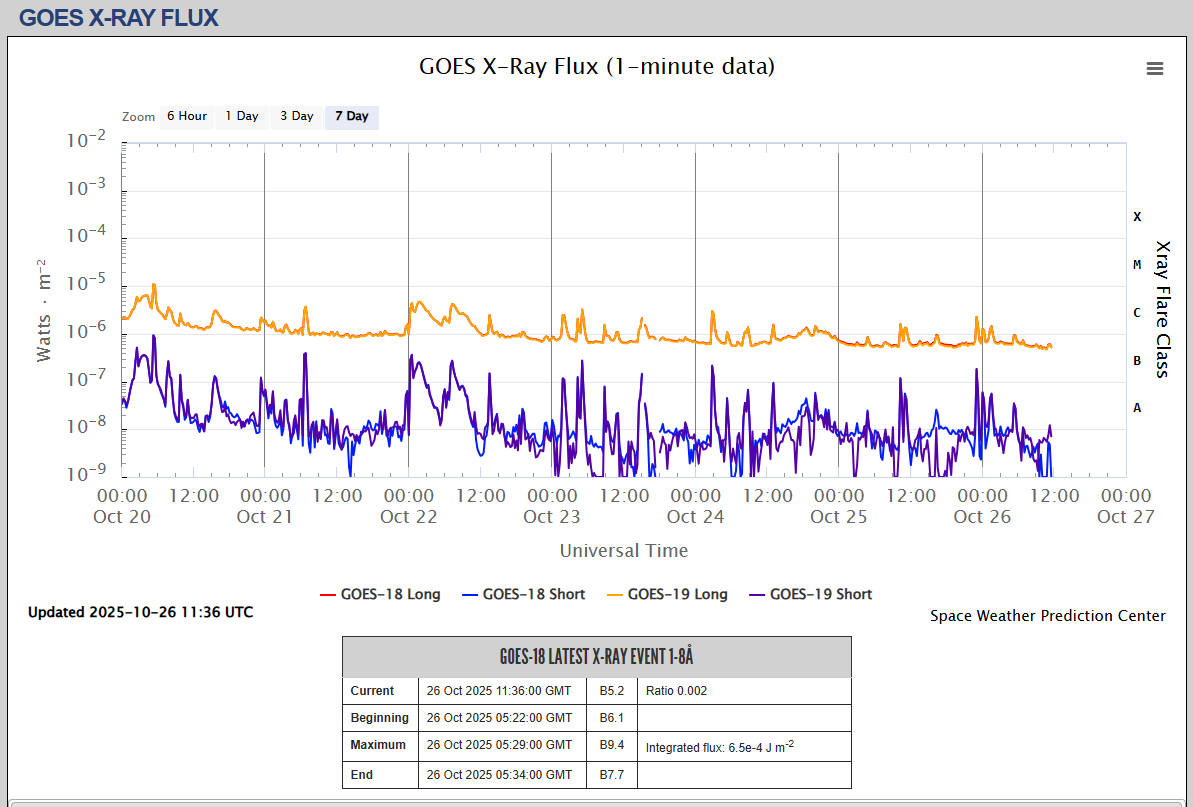The image size is (1193, 807).
Task: Click the X flare class label on the right axis
Action: [1137, 217]
